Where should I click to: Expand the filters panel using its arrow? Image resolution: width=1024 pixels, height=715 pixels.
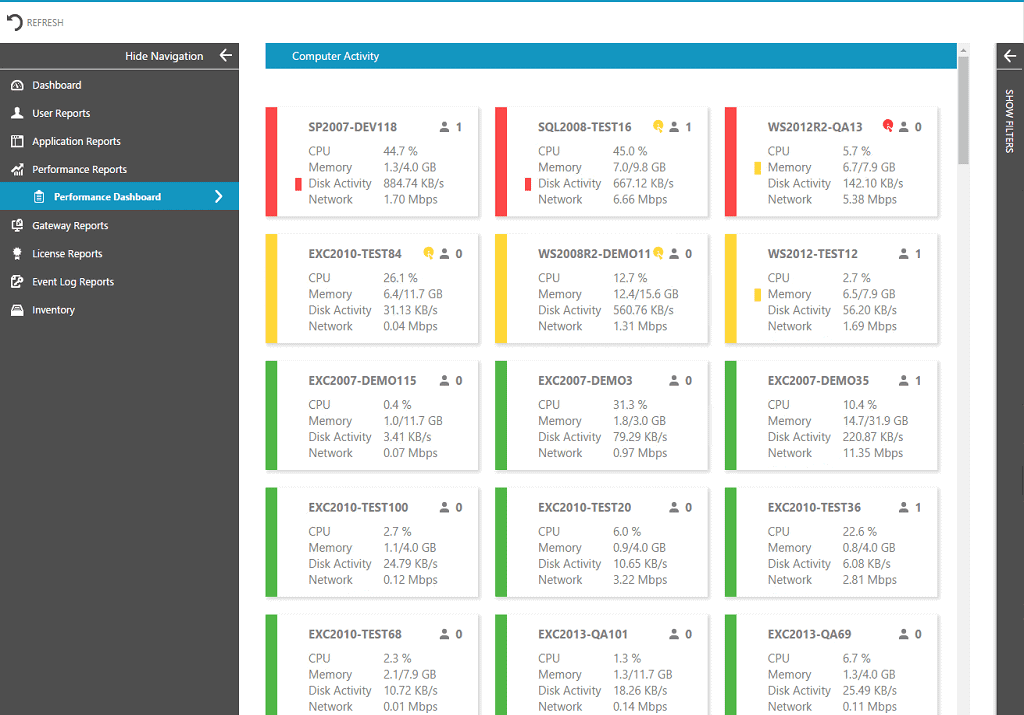pos(1009,56)
